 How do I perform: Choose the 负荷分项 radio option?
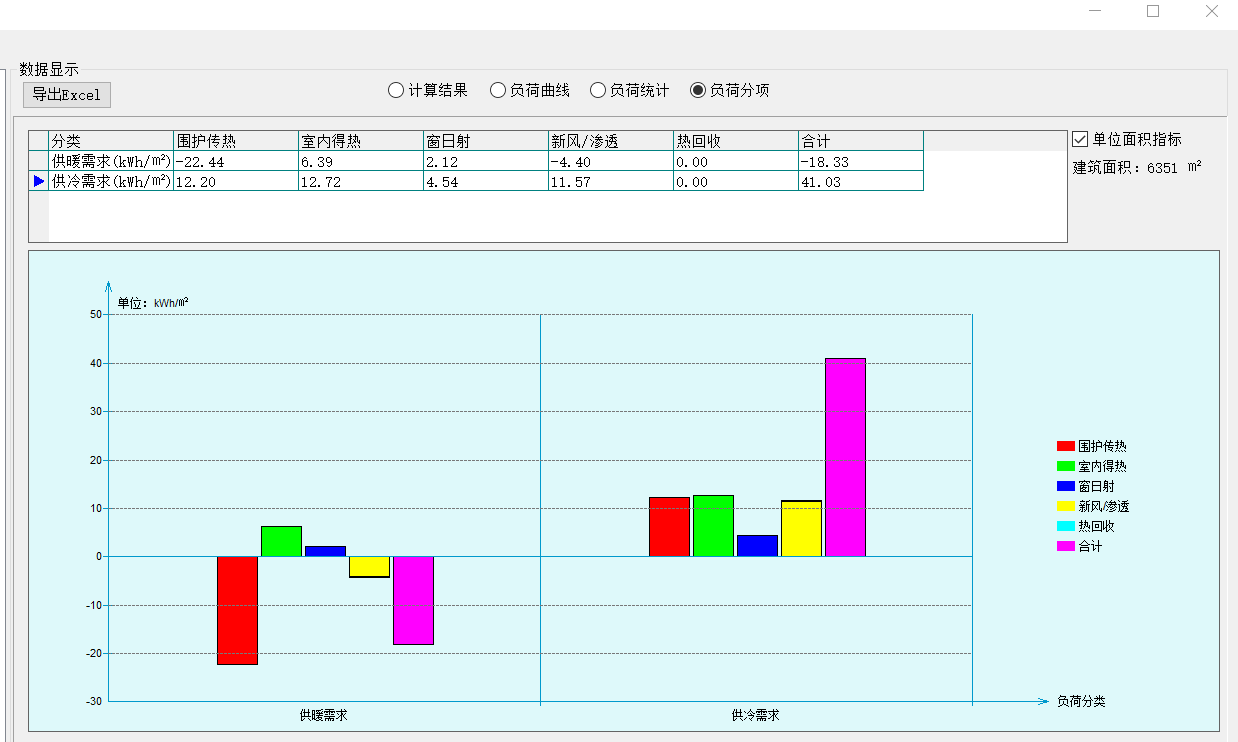point(698,90)
